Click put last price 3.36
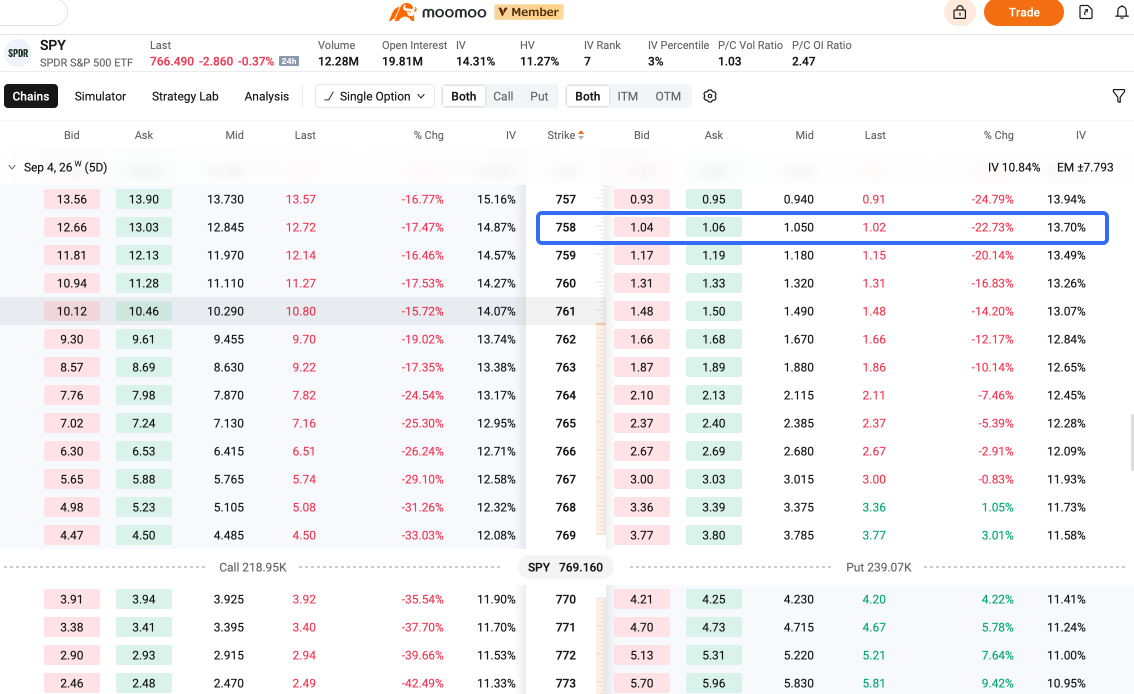Image resolution: width=1134 pixels, height=694 pixels. click(874, 507)
